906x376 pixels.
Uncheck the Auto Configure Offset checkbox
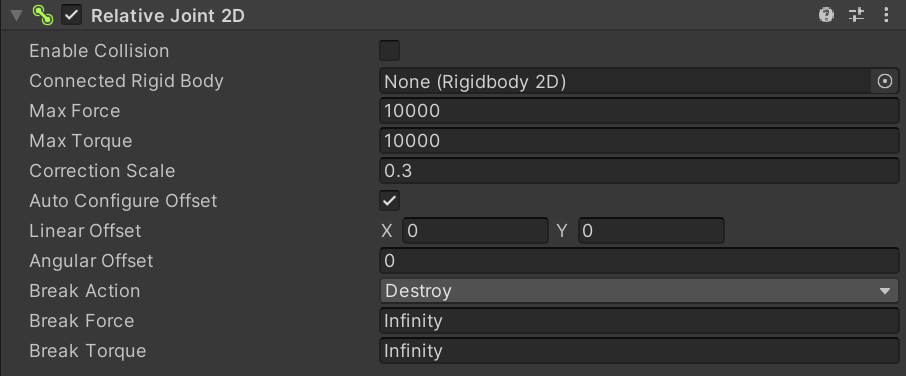click(389, 201)
